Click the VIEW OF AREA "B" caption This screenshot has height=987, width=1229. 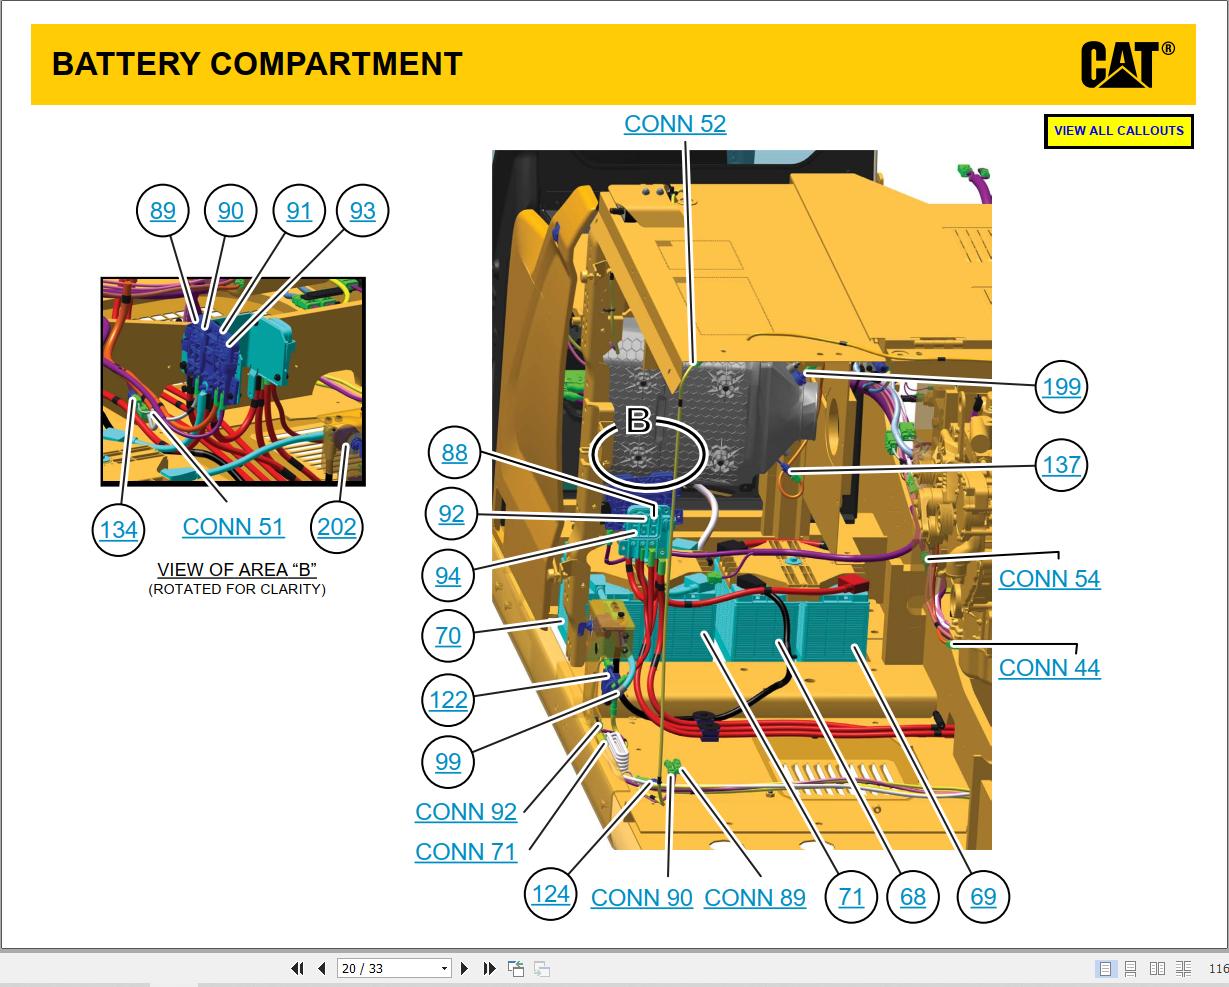point(237,570)
